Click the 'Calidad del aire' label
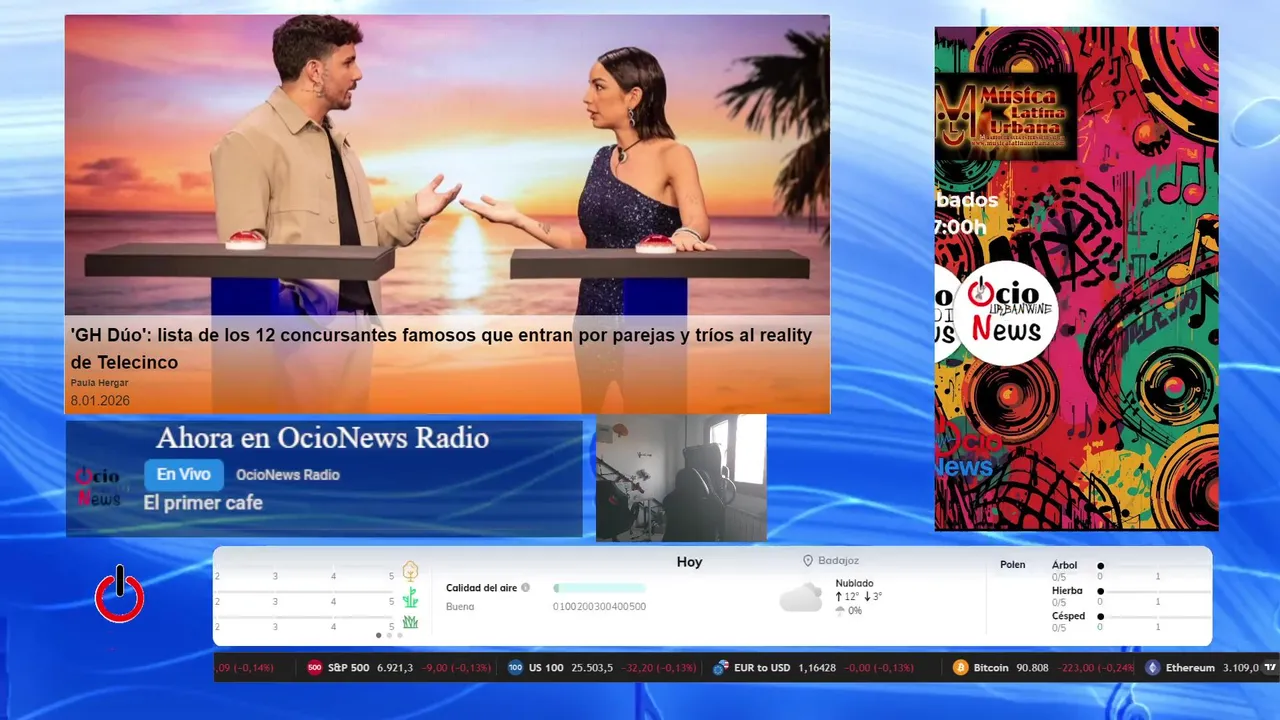Viewport: 1280px width, 720px height. [482, 588]
